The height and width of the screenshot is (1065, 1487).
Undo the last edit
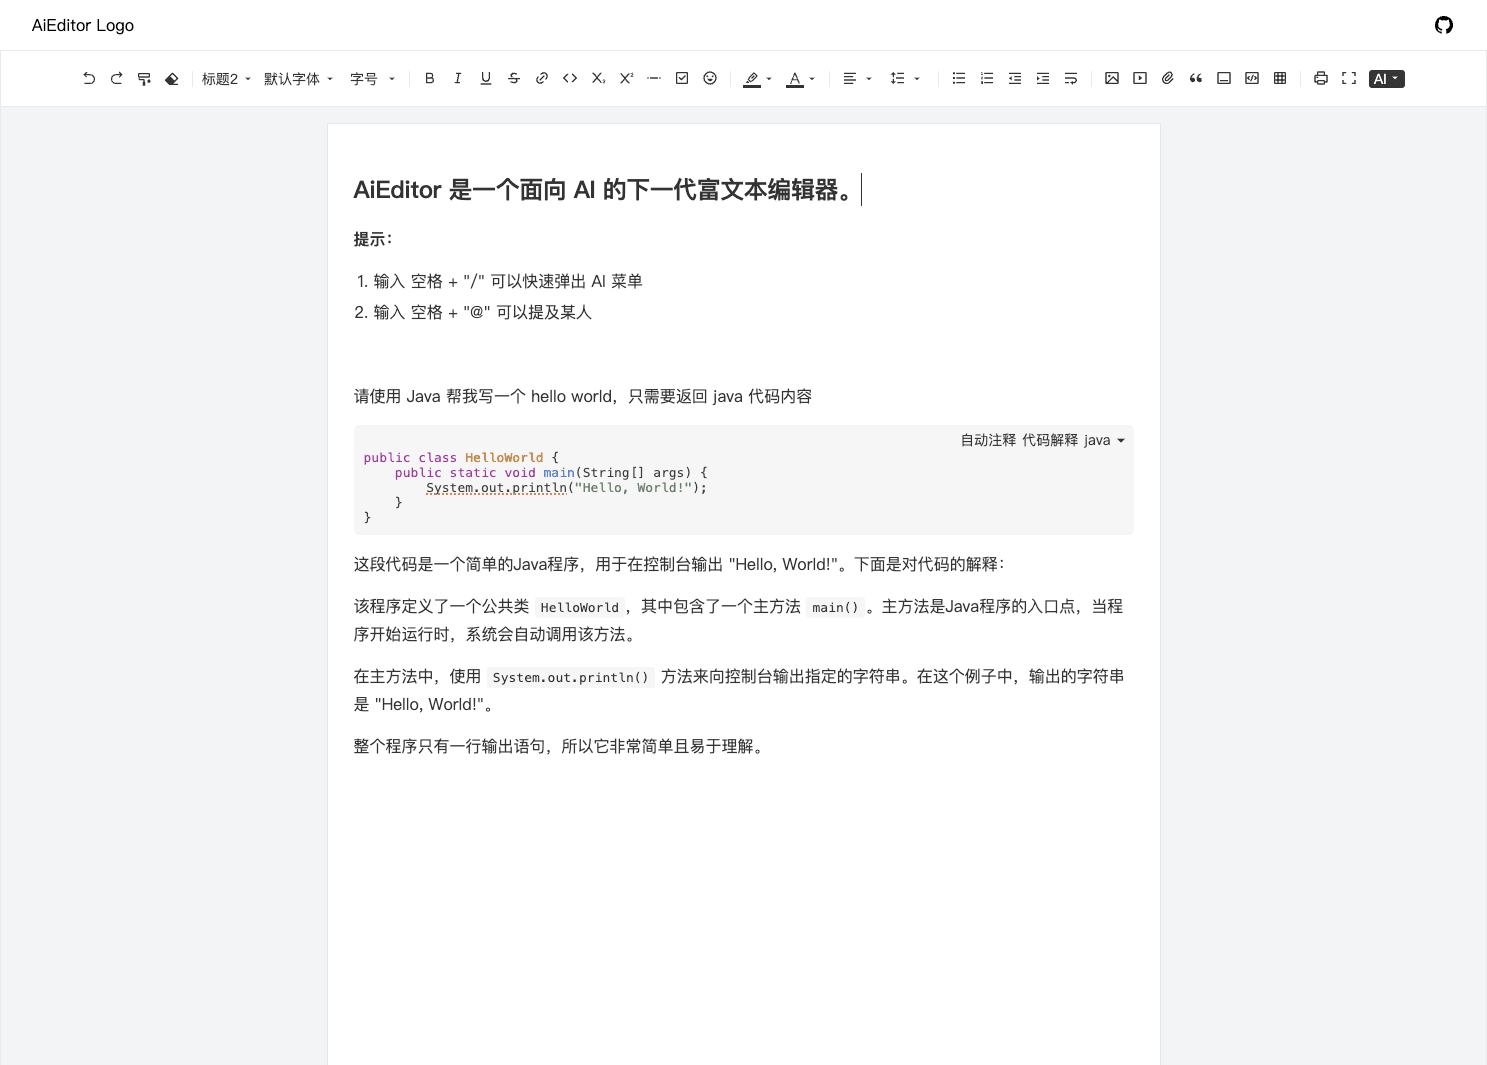point(89,78)
